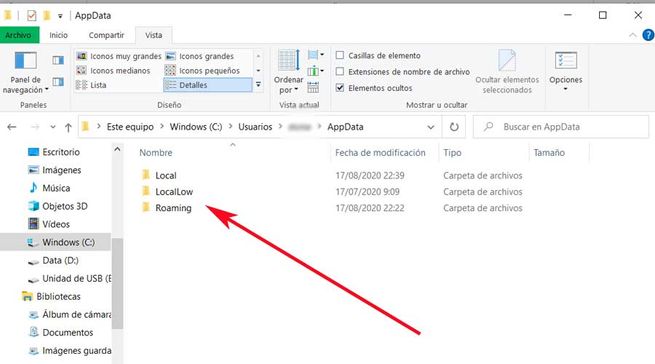Sort by the Nombre column header

[155, 153]
